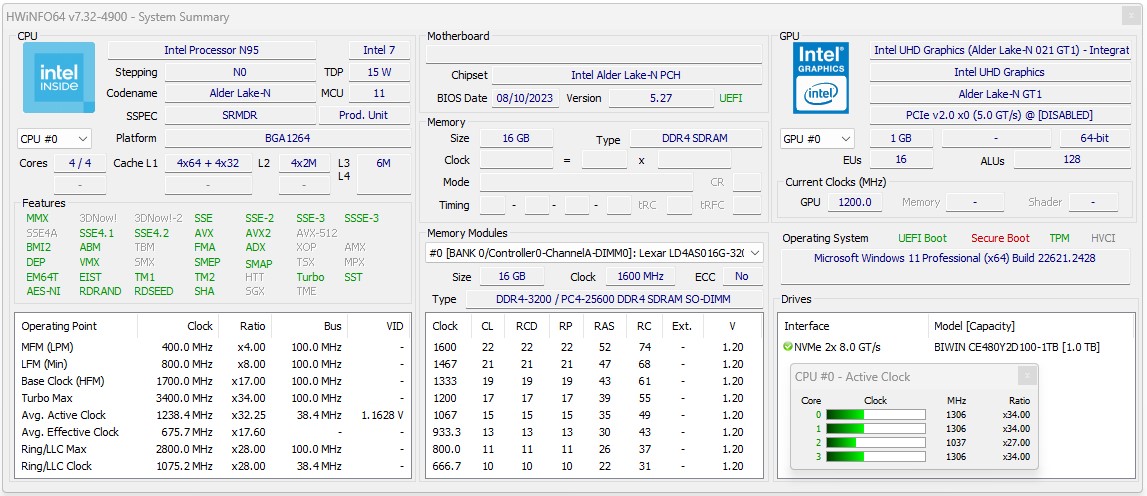
Task: Click the BIOS Date 08/10/2023 field
Action: pyautogui.click(x=526, y=98)
